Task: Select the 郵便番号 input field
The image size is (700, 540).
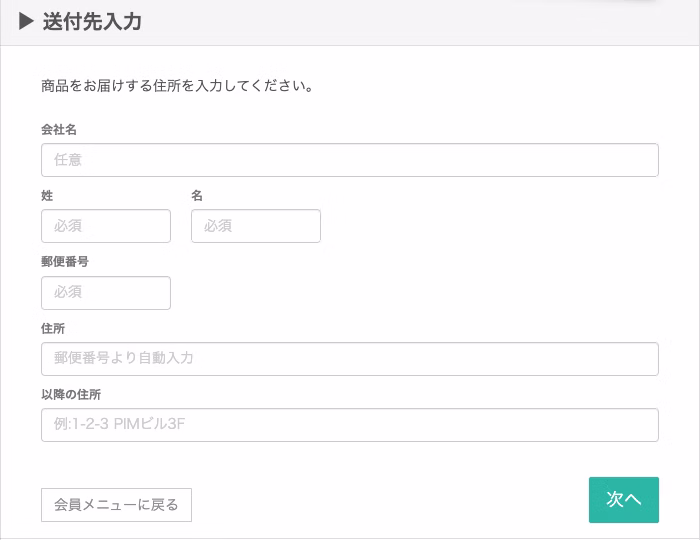Action: click(106, 293)
